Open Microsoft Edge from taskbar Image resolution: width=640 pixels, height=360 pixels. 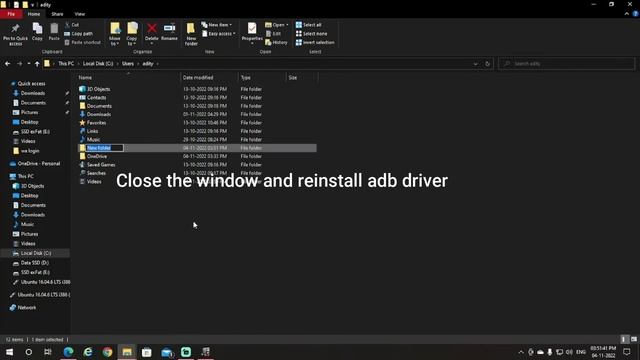[x=68, y=352]
